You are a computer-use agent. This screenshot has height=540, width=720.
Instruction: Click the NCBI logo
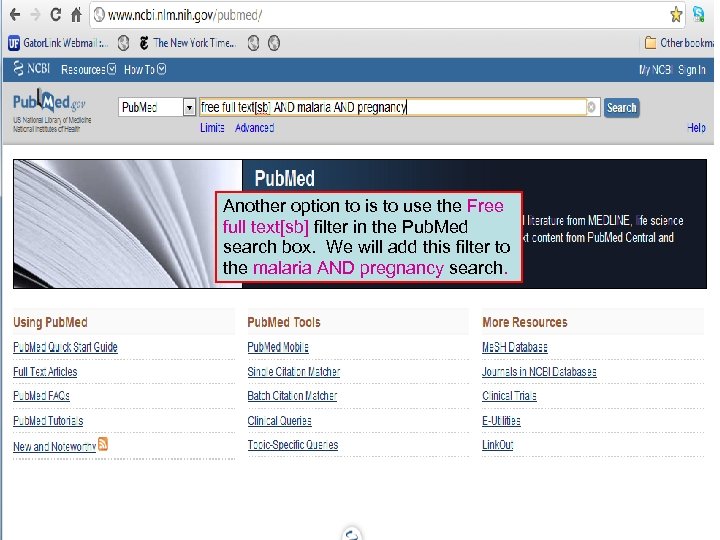pyautogui.click(x=32, y=69)
